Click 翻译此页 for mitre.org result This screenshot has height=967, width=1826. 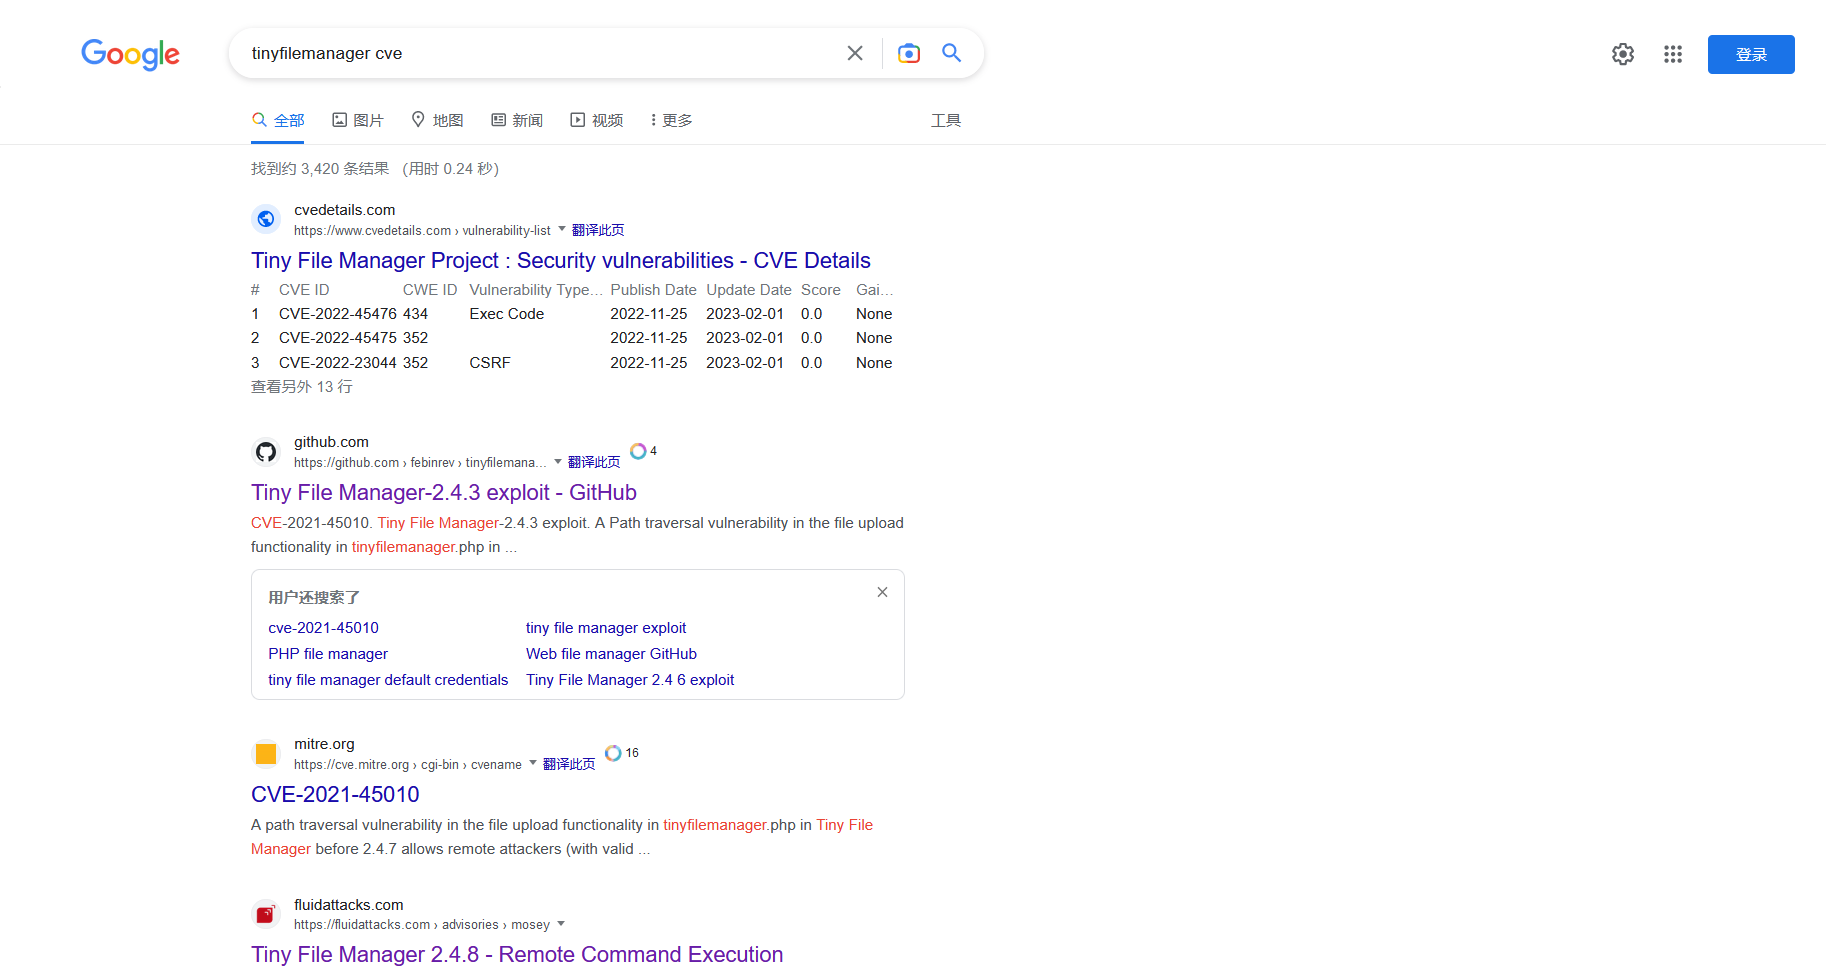pyautogui.click(x=569, y=764)
